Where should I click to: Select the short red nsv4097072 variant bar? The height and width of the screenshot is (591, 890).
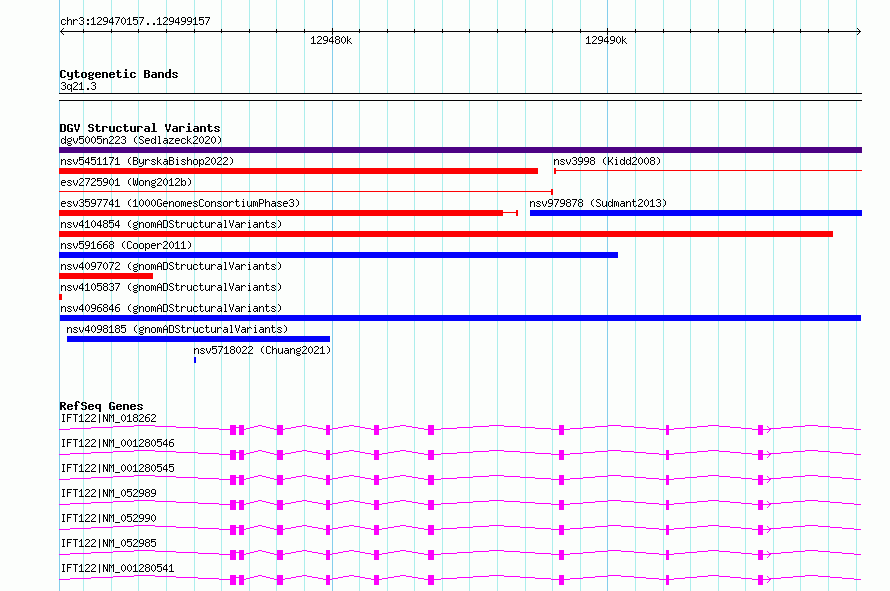106,276
